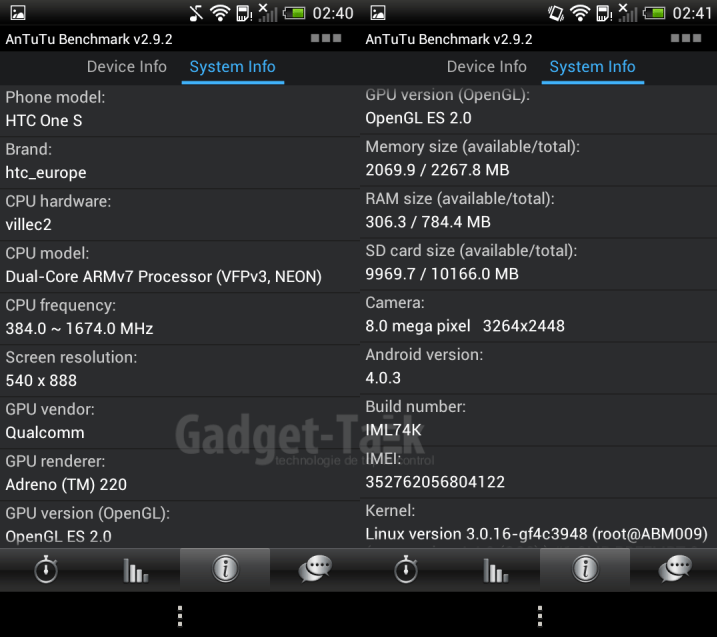Tap the three squares indicator in right title bar
The height and width of the screenshot is (637, 717).
(686, 38)
